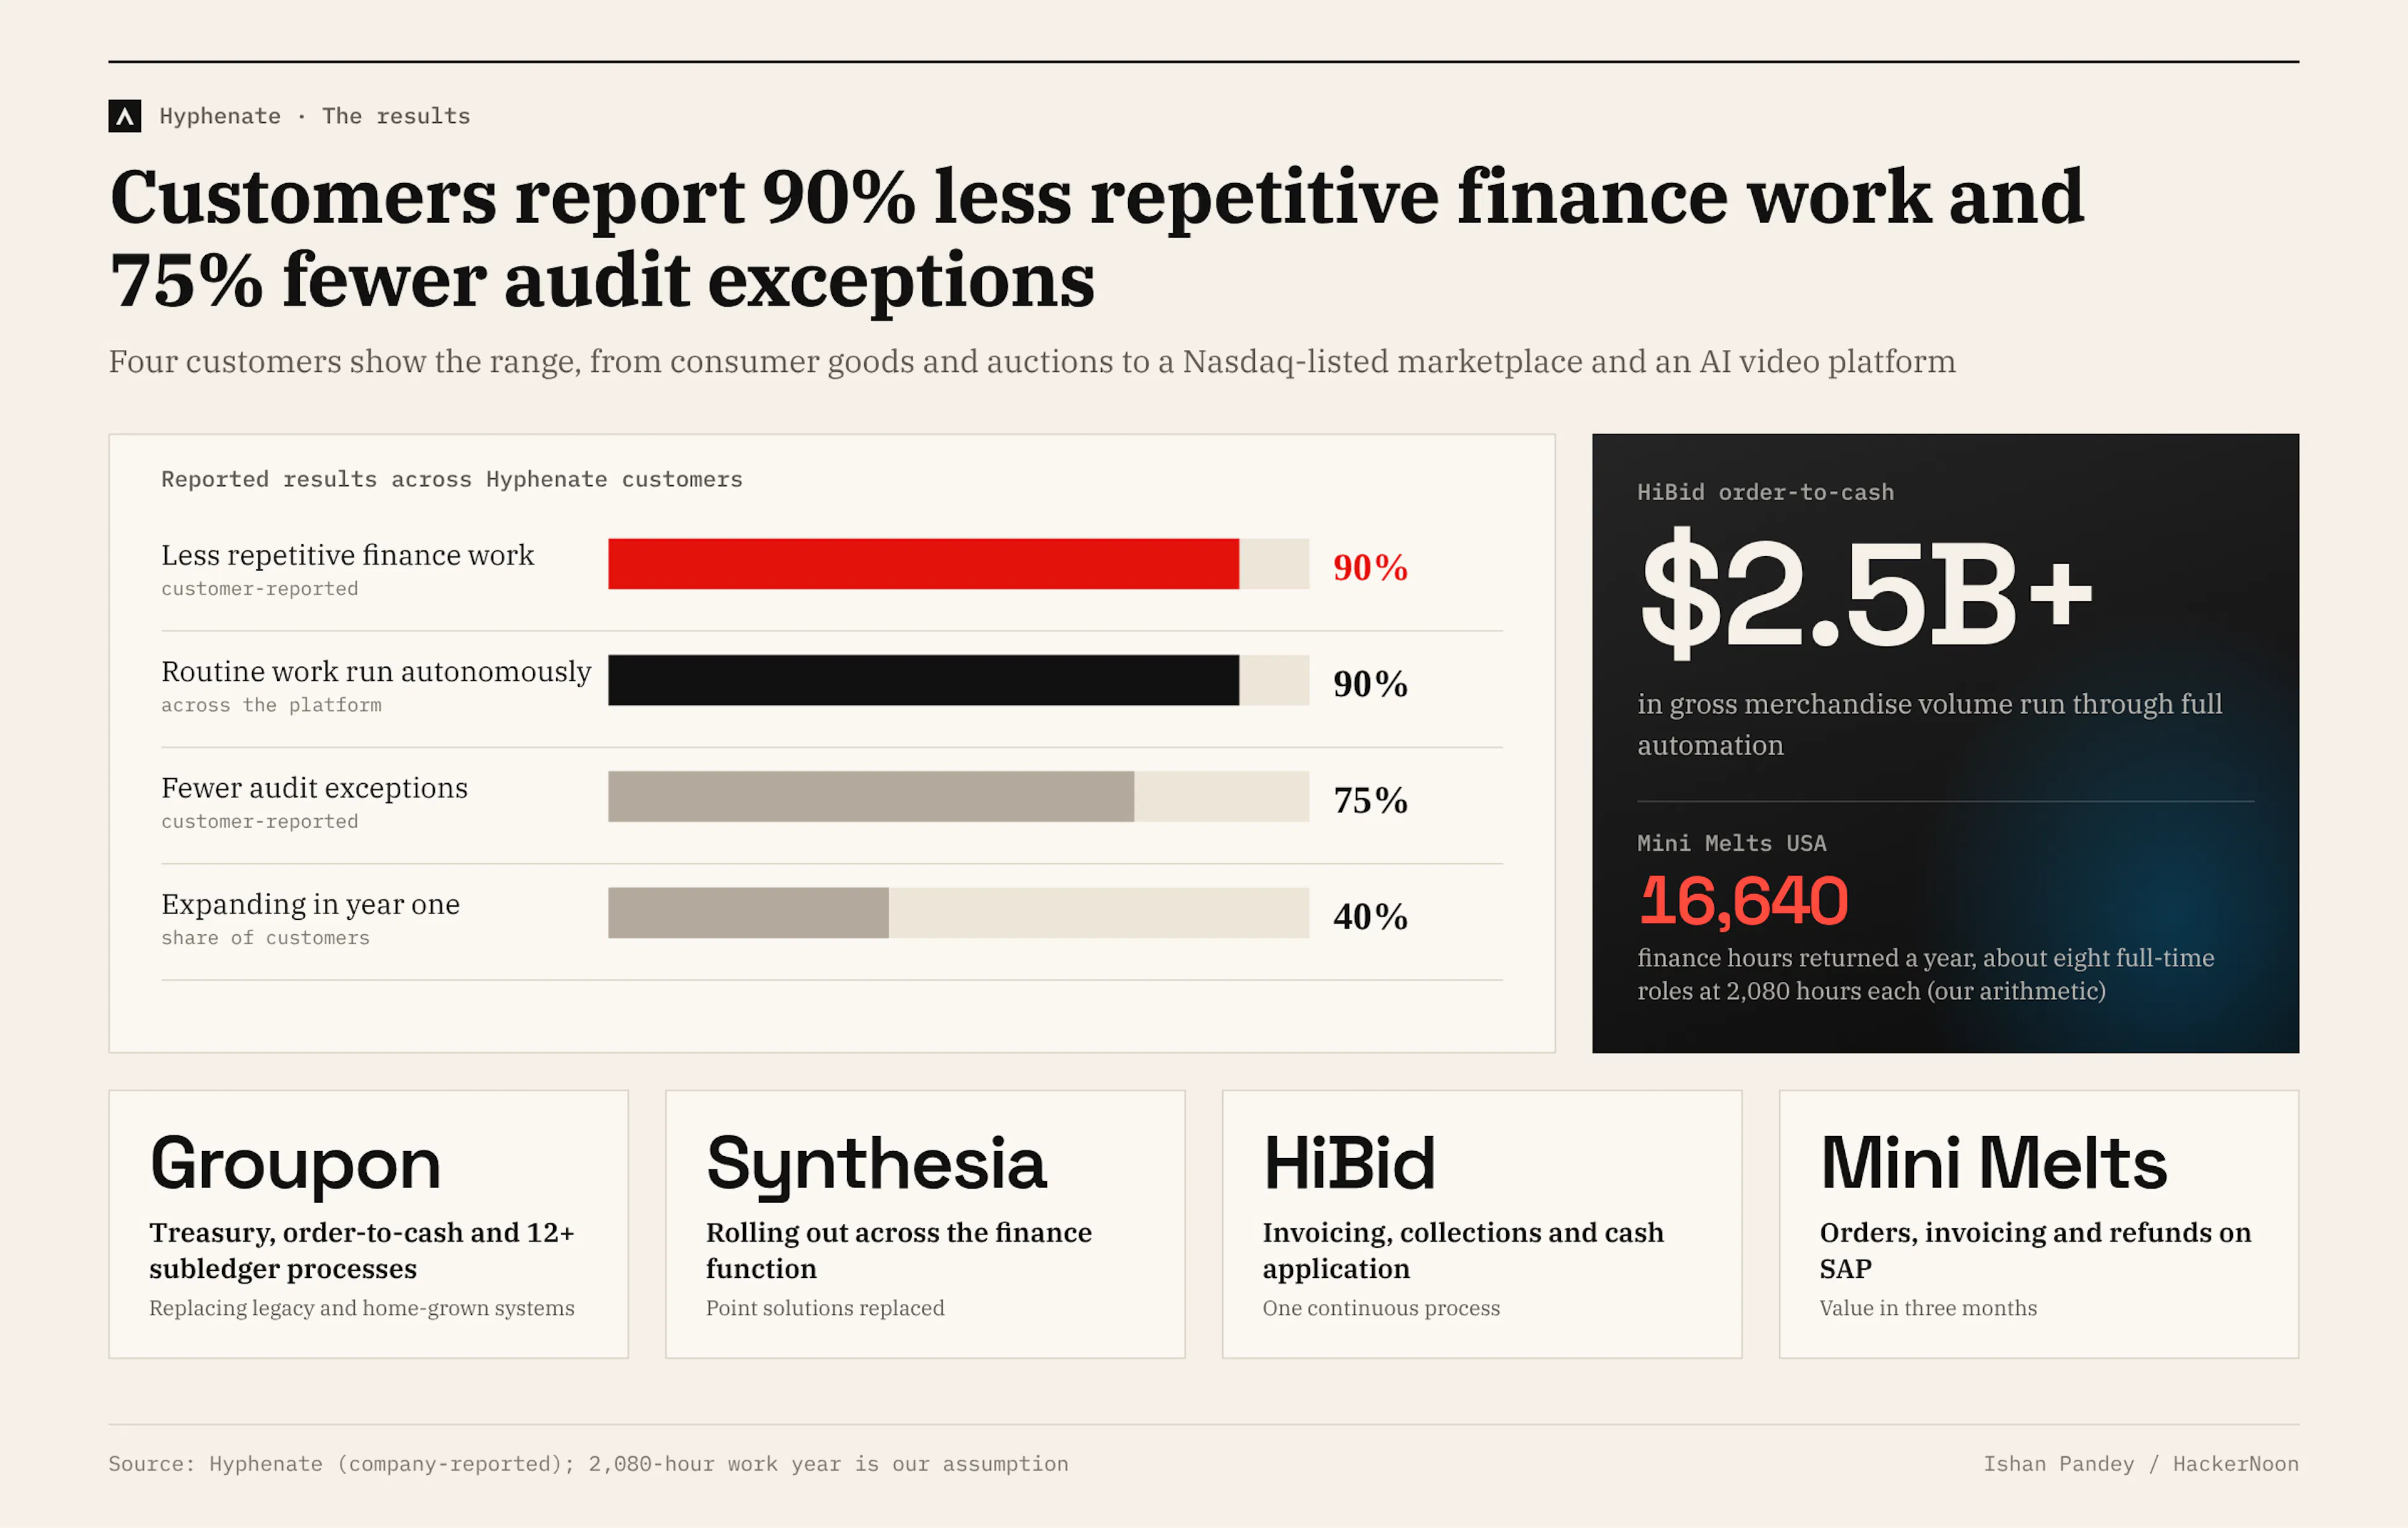Click the red '90%' value
This screenshot has width=2408, height=1528.
pyautogui.click(x=1370, y=567)
